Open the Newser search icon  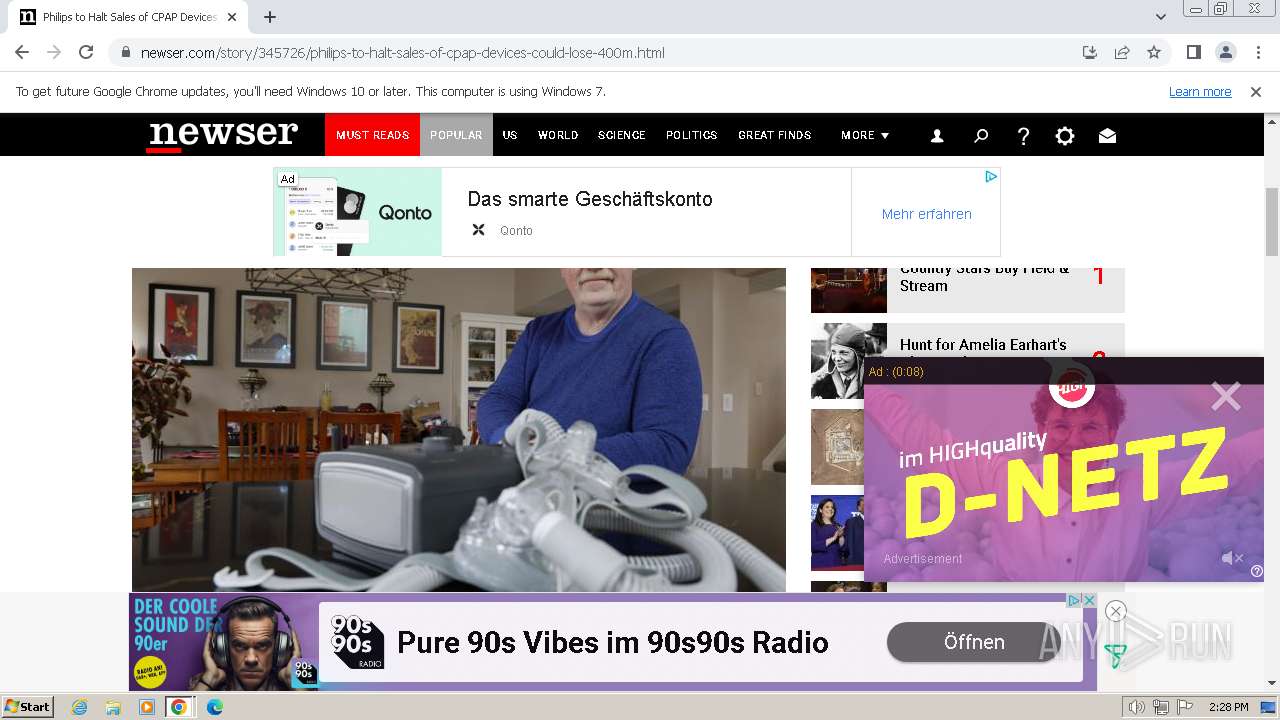(981, 136)
